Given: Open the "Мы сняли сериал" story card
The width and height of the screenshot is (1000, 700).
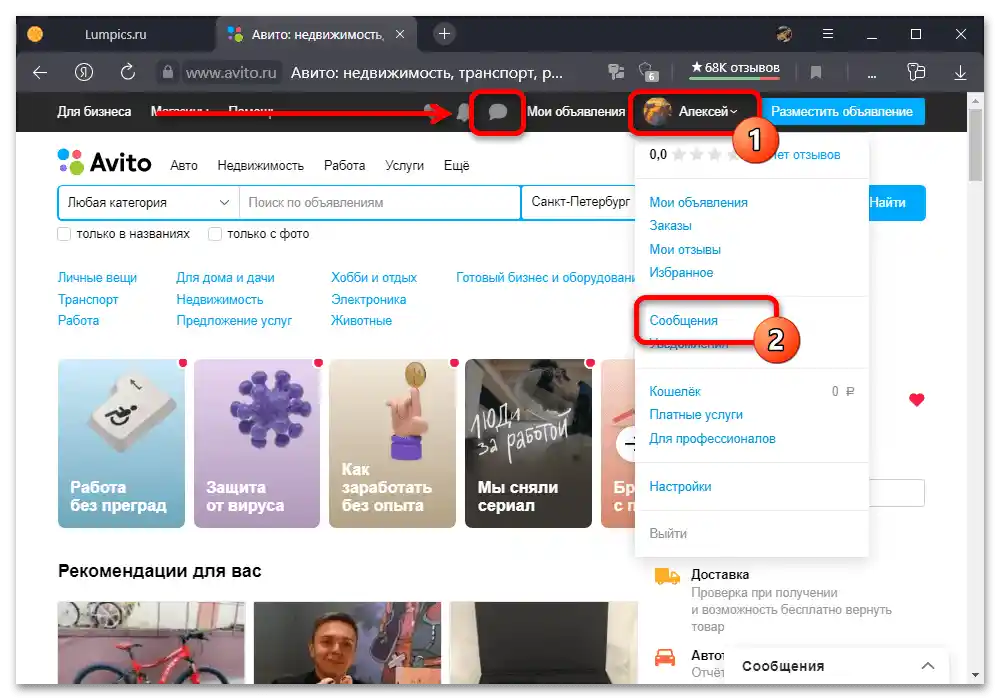Looking at the screenshot, I should pyautogui.click(x=529, y=444).
